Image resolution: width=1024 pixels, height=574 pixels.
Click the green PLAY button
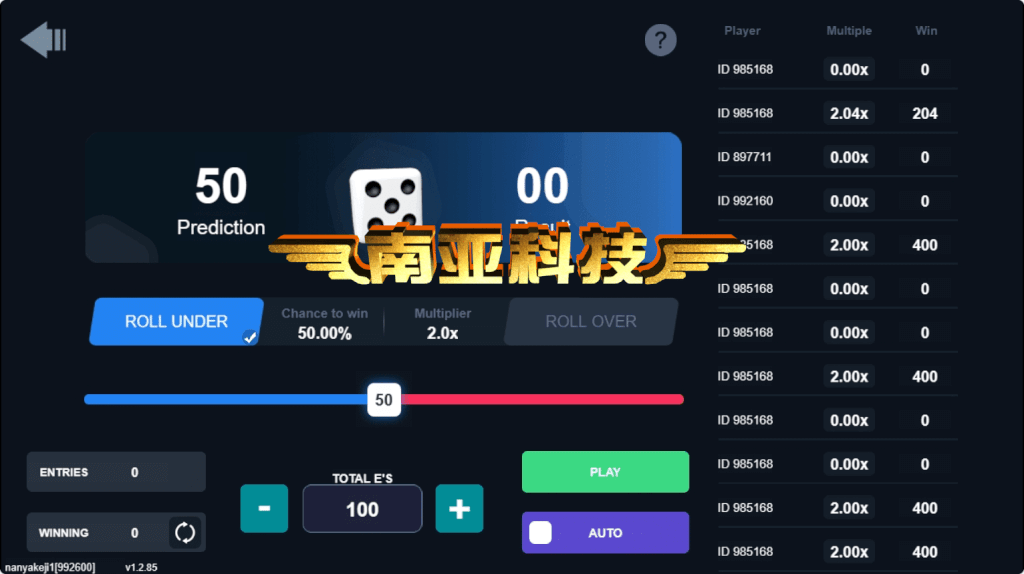pos(605,471)
